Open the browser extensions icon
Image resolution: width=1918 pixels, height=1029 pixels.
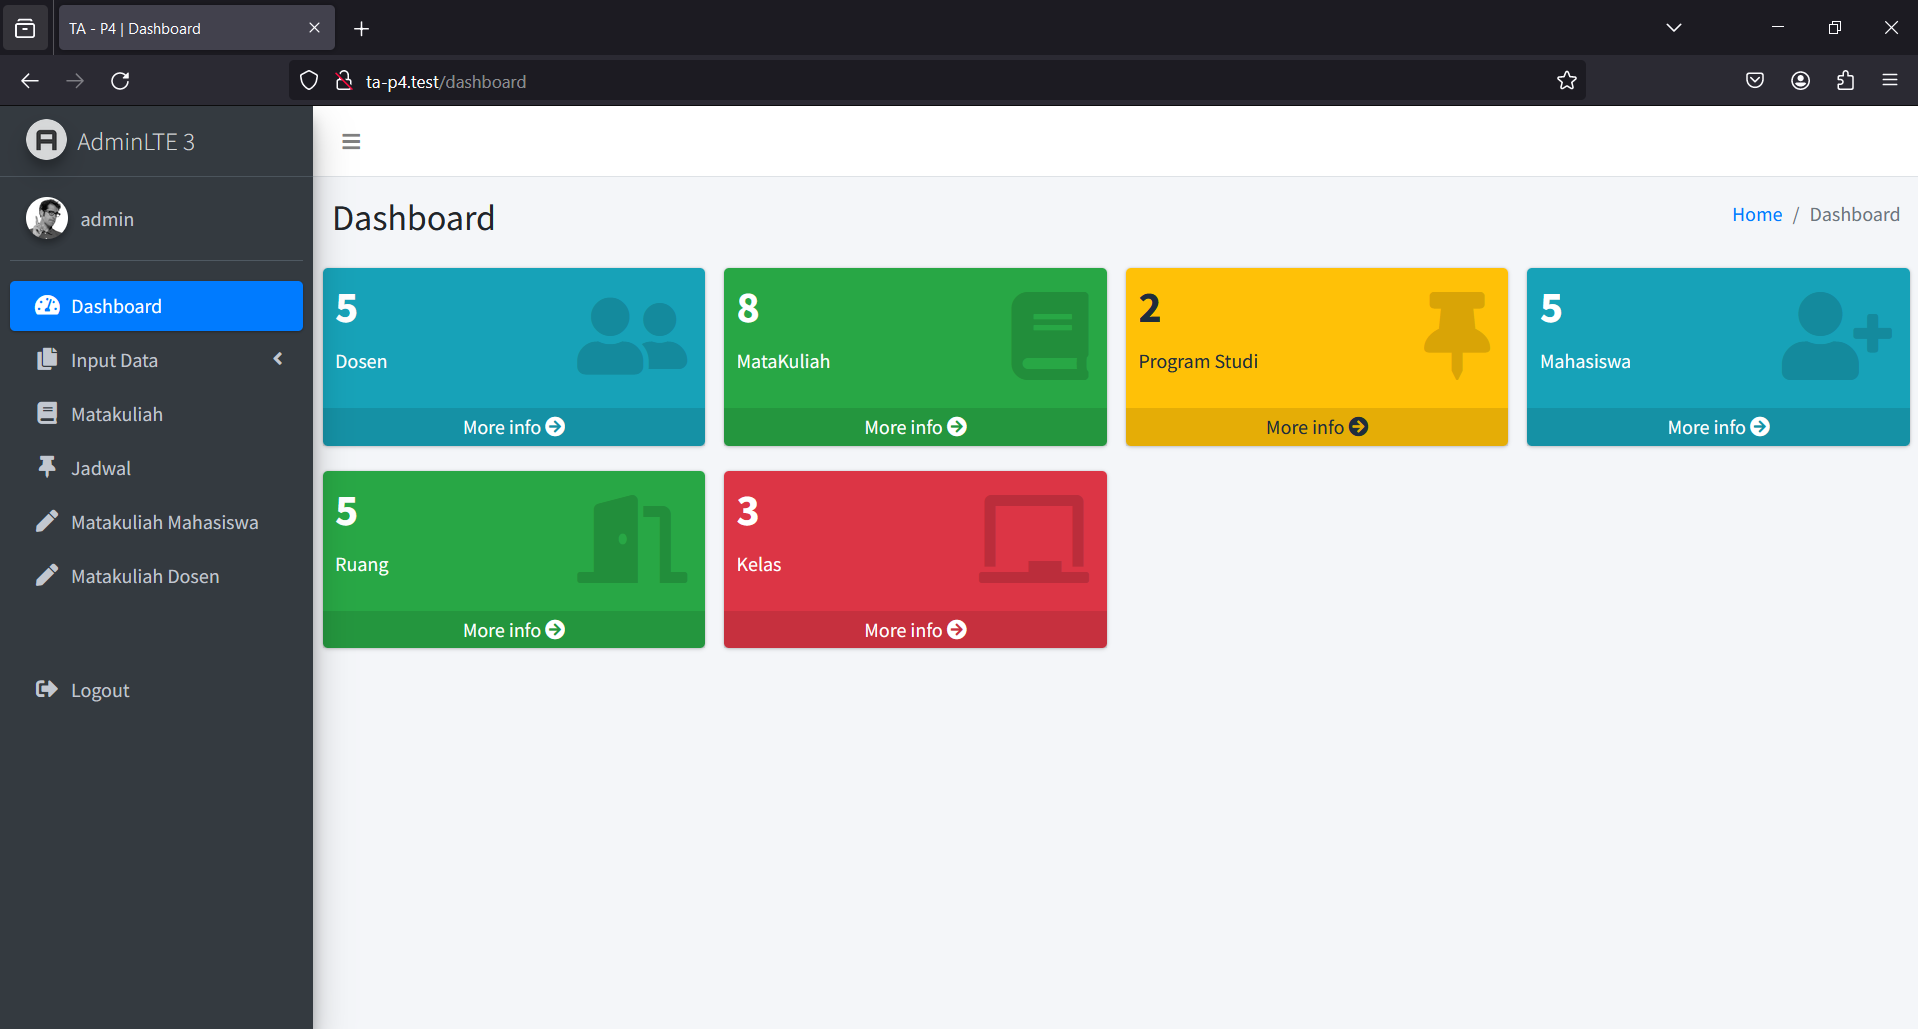[x=1845, y=81]
